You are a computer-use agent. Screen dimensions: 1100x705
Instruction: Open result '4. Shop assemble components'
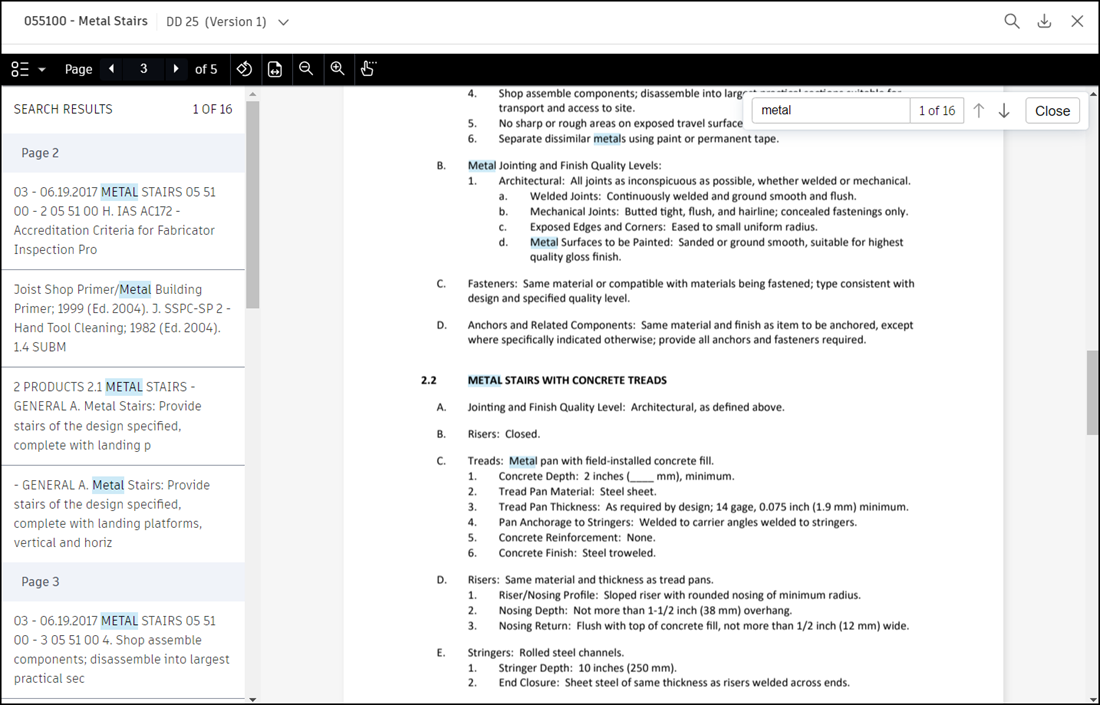click(x=123, y=650)
